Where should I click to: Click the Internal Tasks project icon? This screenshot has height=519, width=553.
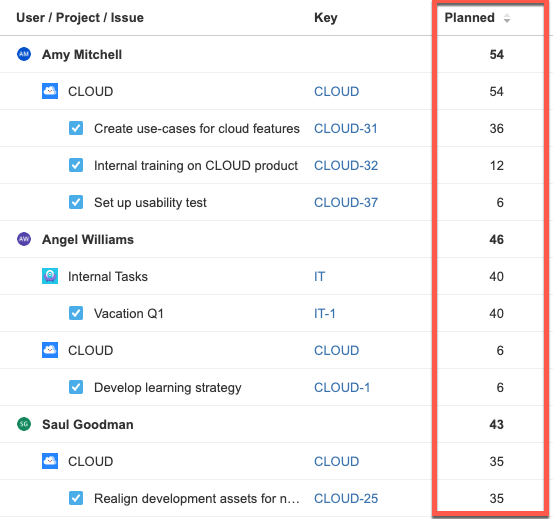(50, 276)
